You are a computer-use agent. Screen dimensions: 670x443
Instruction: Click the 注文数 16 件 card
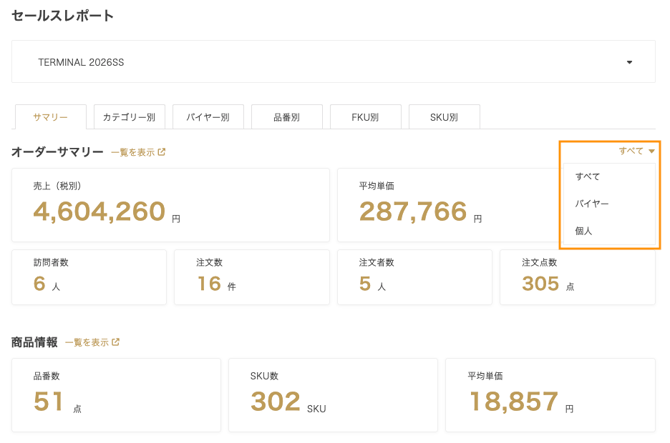pos(251,277)
